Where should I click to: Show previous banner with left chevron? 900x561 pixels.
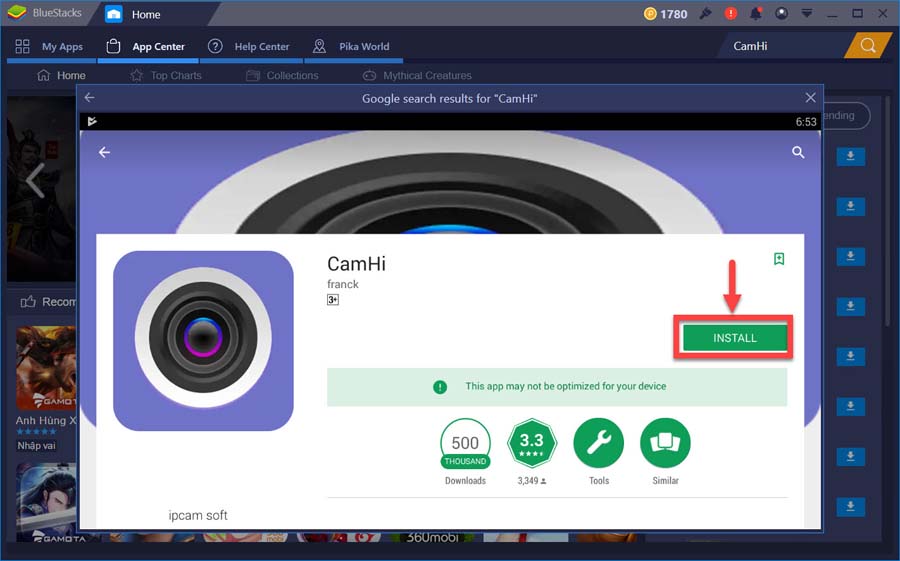(x=35, y=180)
